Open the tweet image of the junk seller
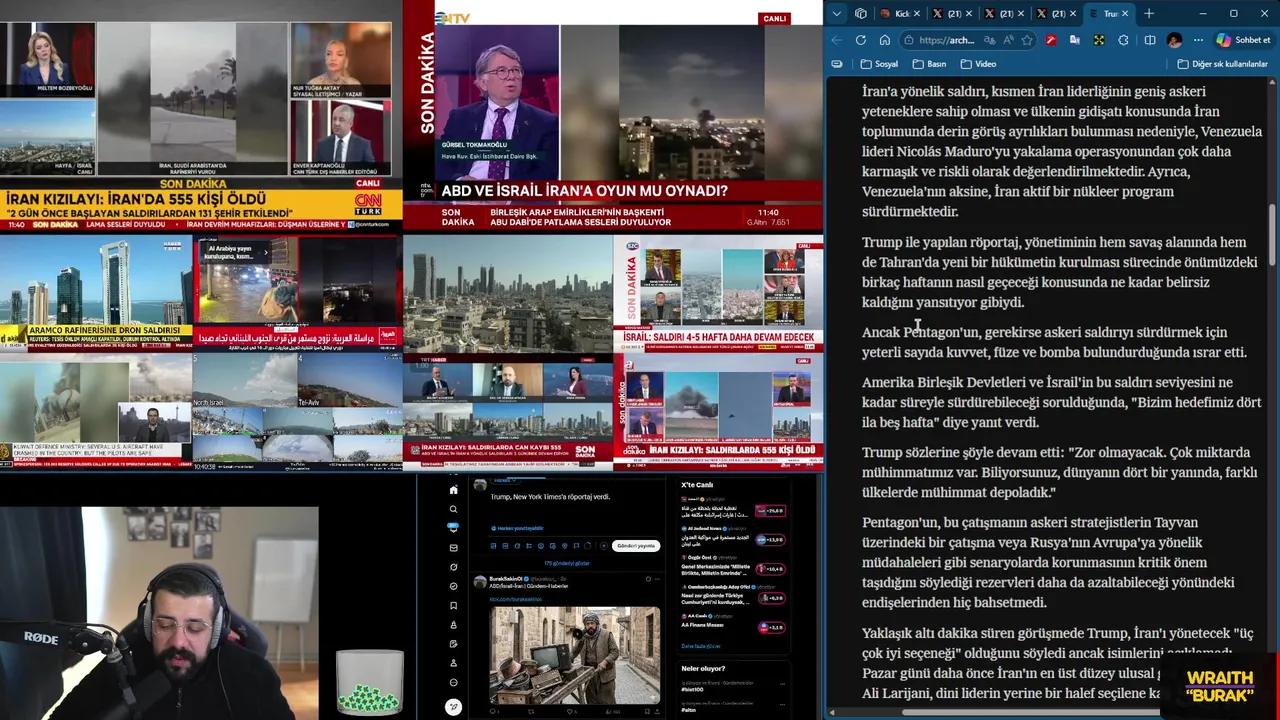 575,656
